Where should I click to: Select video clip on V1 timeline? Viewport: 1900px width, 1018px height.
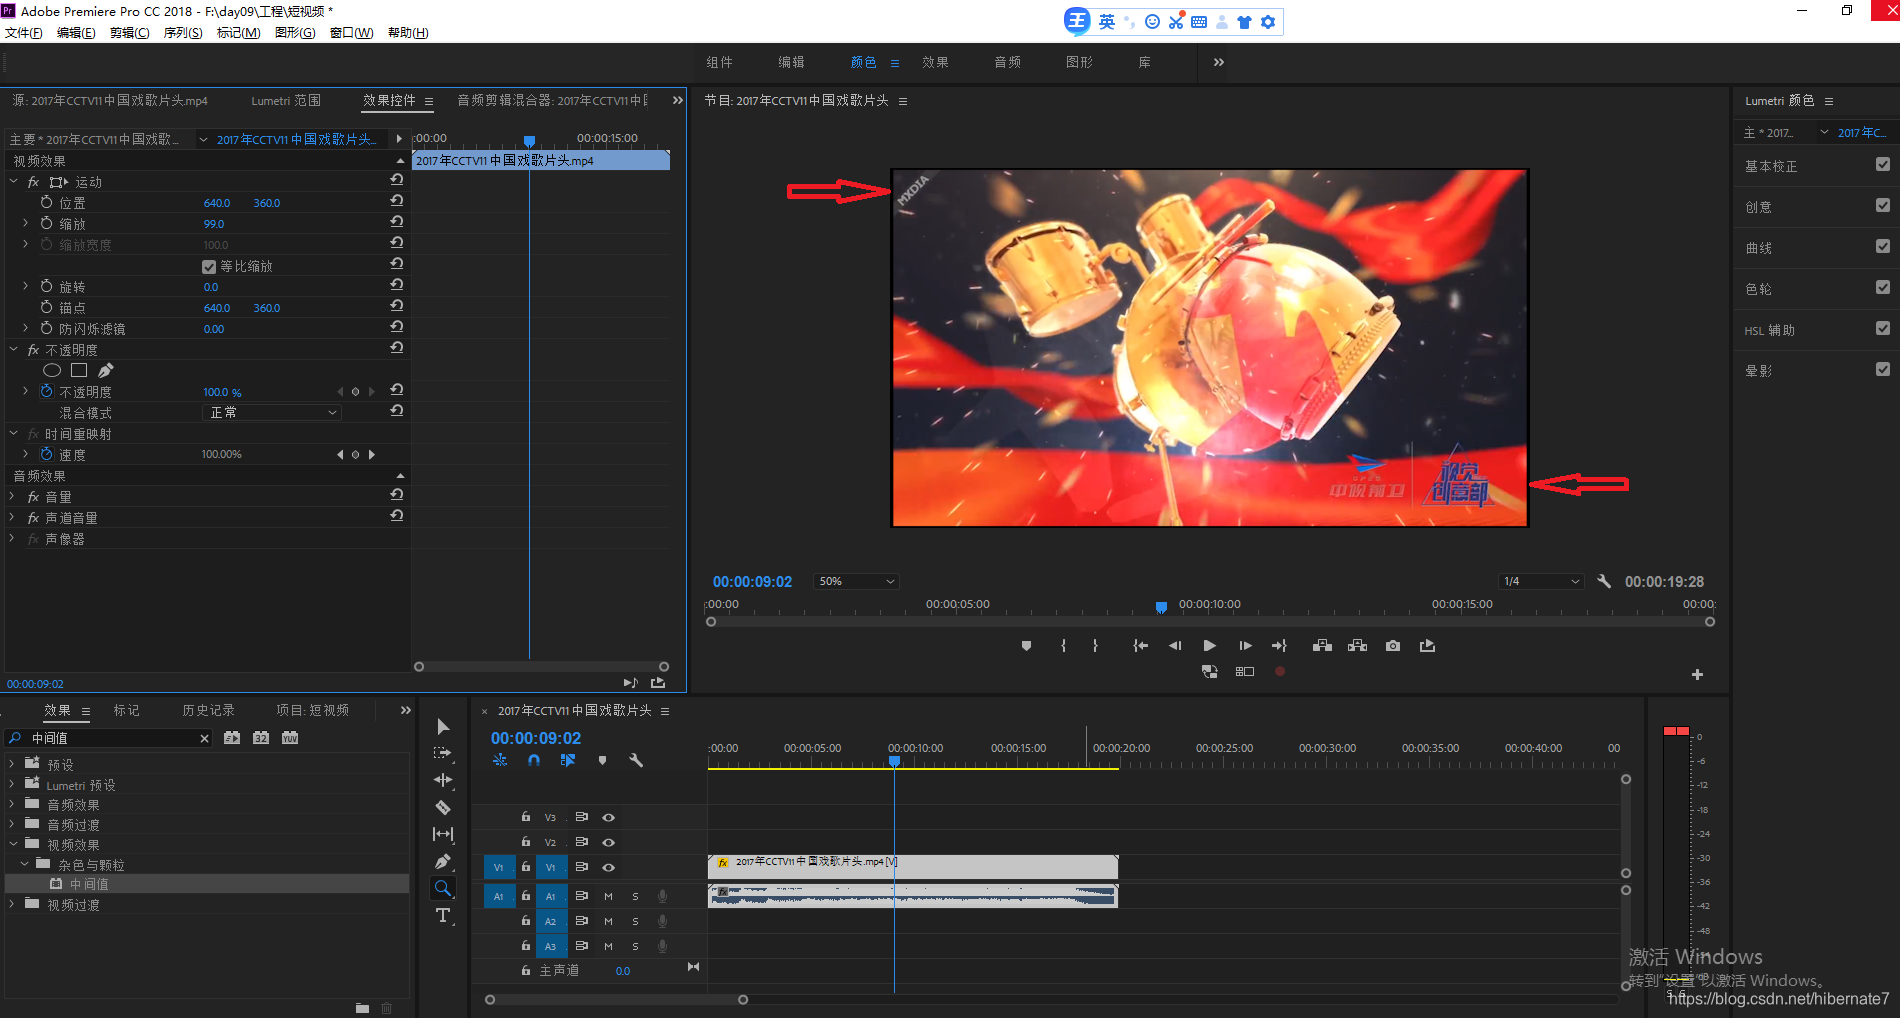(x=912, y=866)
